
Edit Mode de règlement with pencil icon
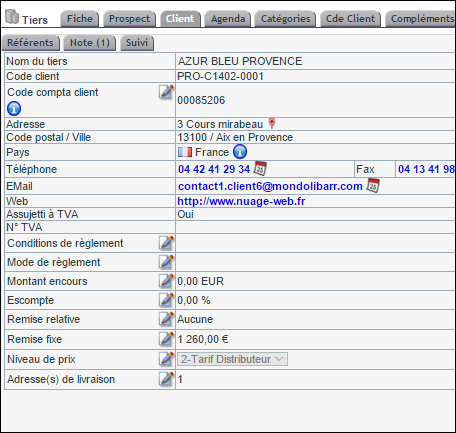(166, 262)
